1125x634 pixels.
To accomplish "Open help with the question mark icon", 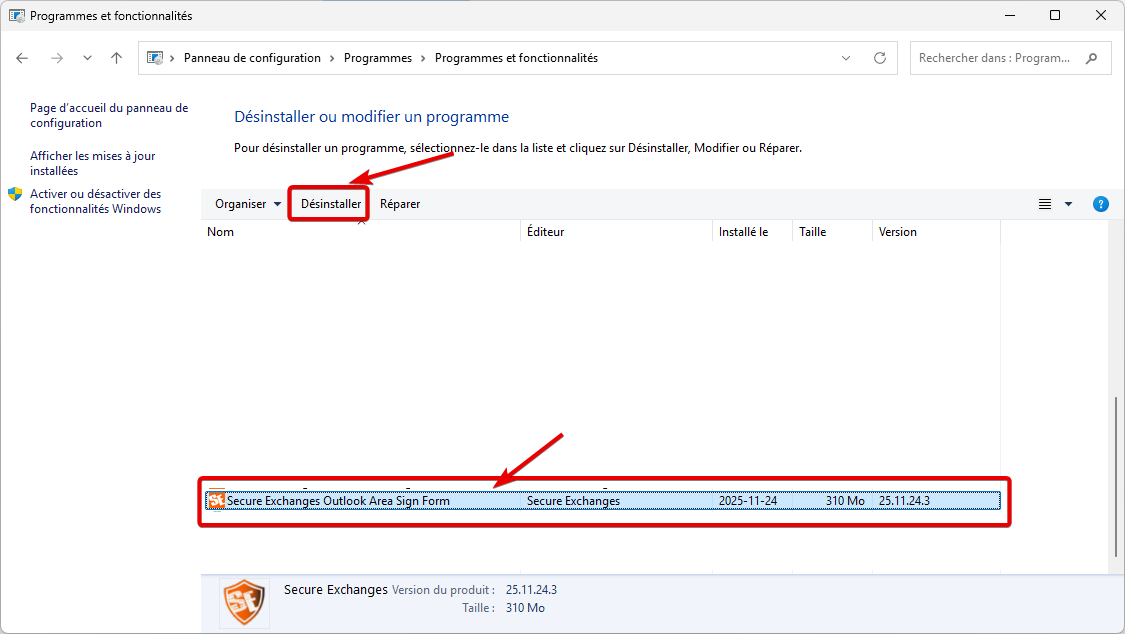I will [x=1101, y=204].
